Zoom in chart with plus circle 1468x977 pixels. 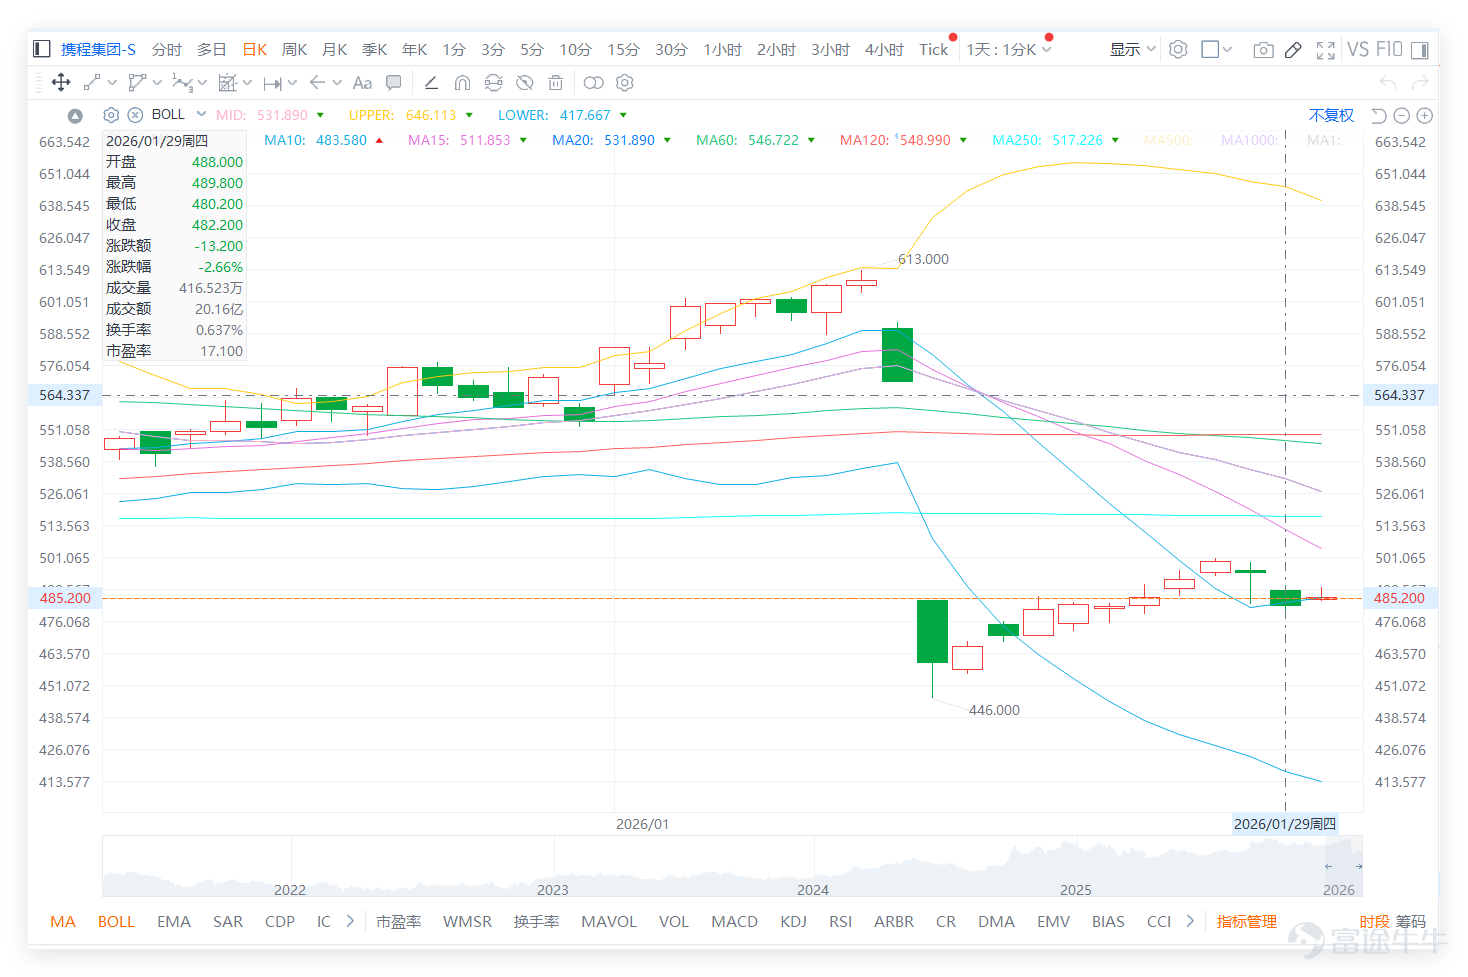(1425, 115)
